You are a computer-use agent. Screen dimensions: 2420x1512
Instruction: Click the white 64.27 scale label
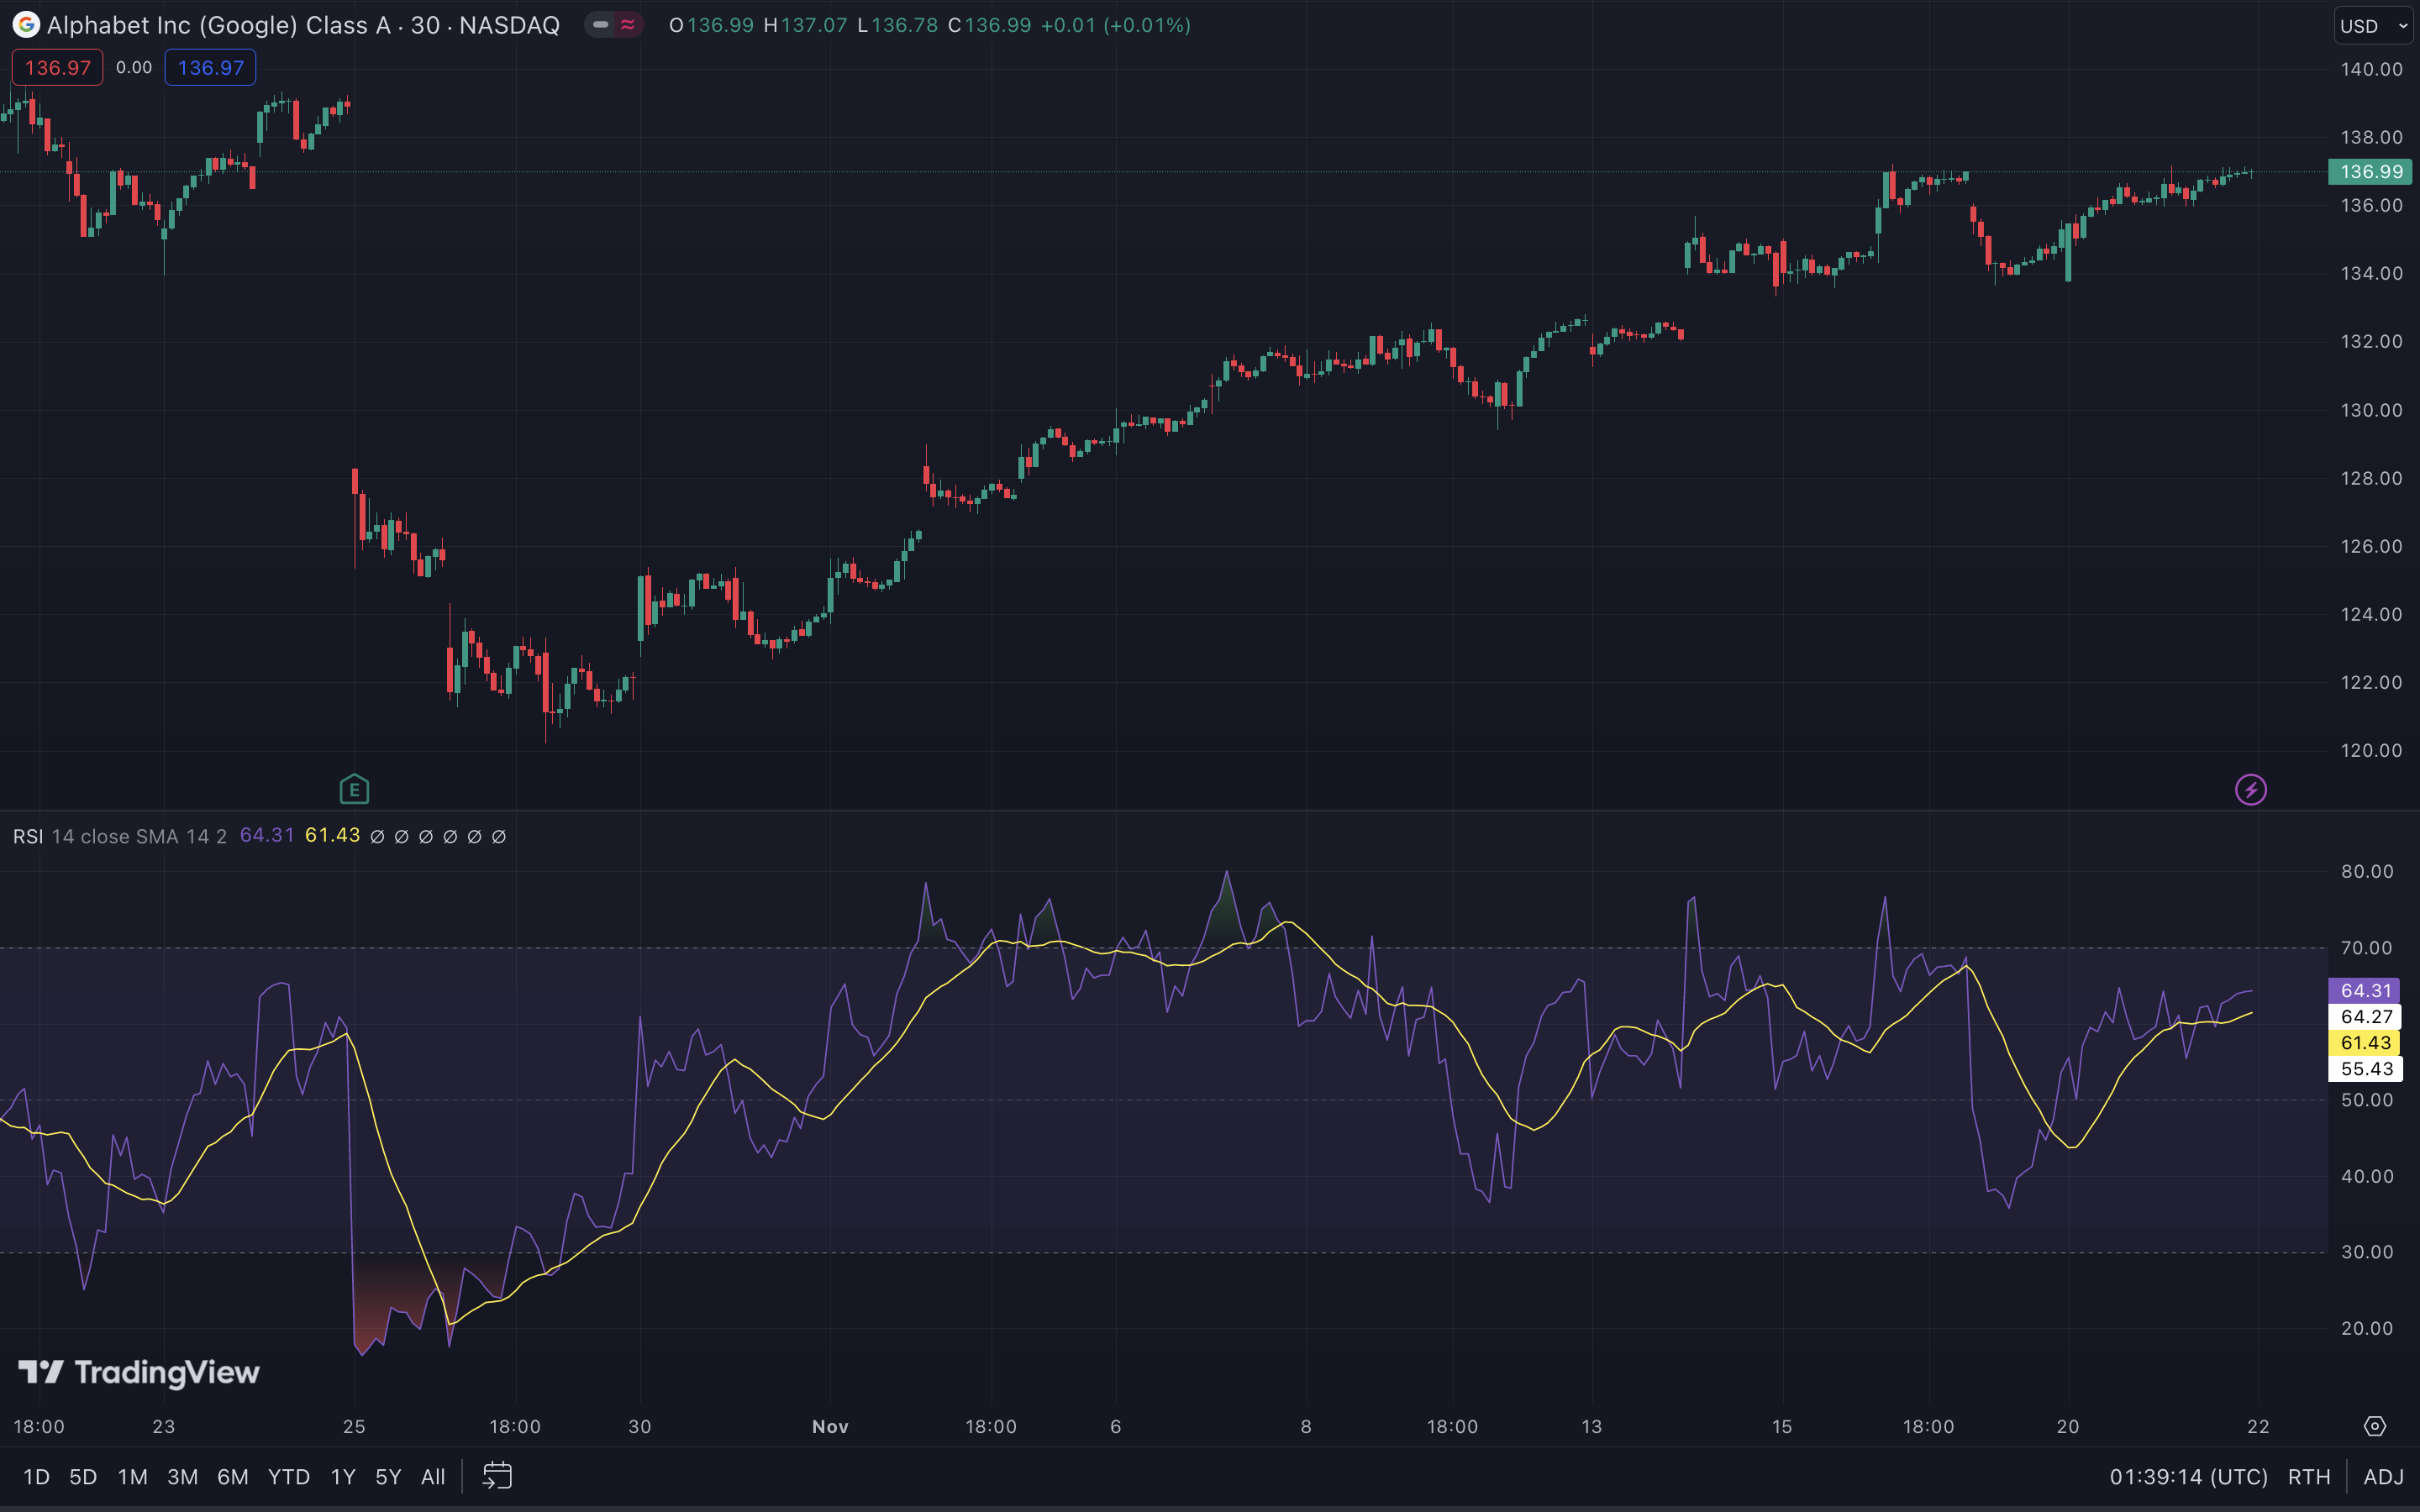[2364, 1017]
